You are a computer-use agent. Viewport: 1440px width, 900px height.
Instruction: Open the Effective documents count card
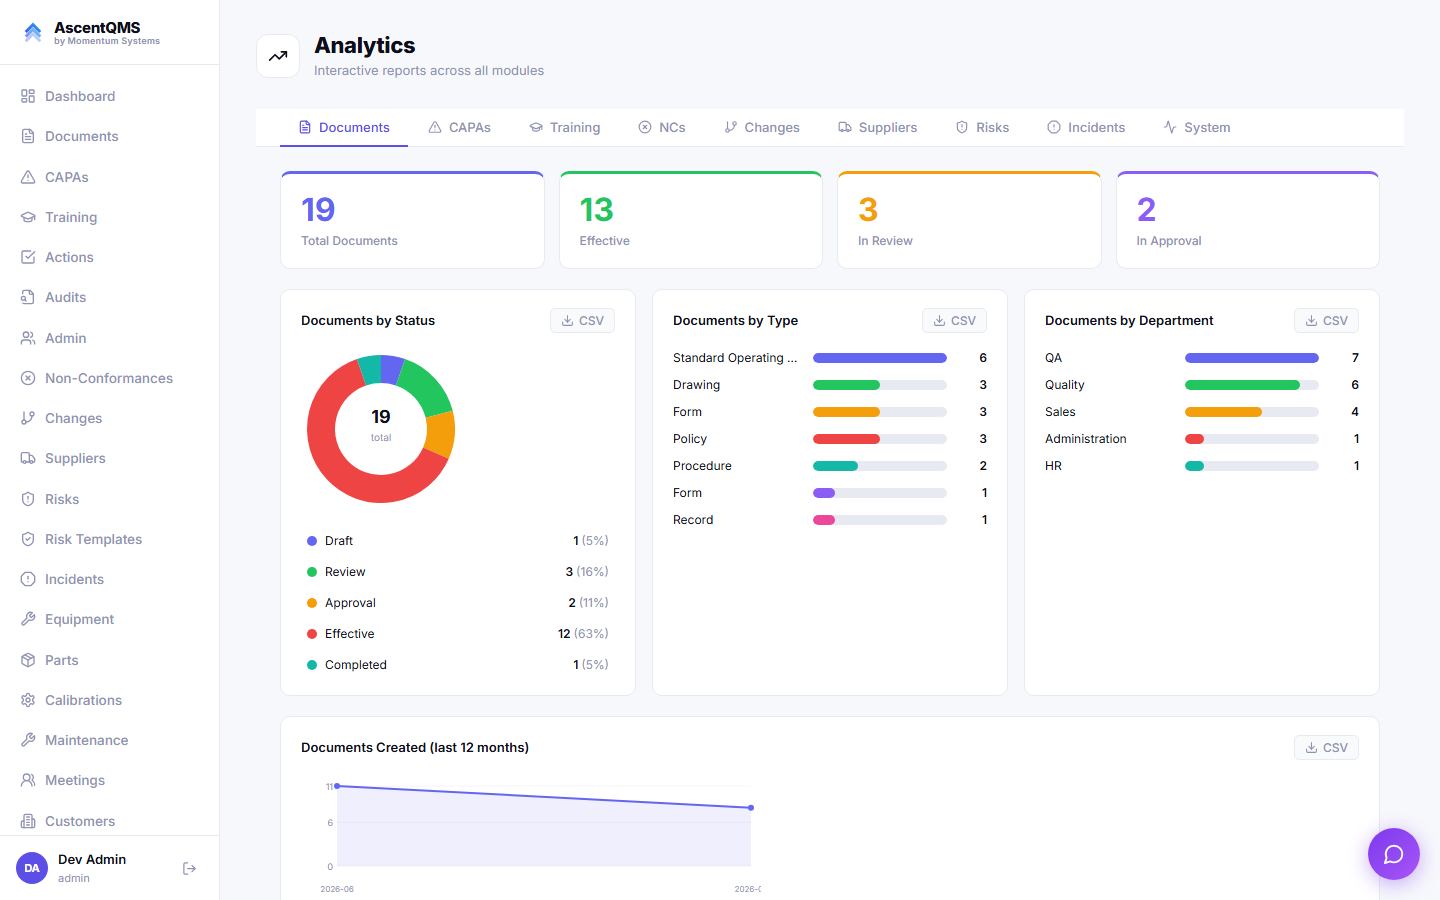(x=691, y=220)
